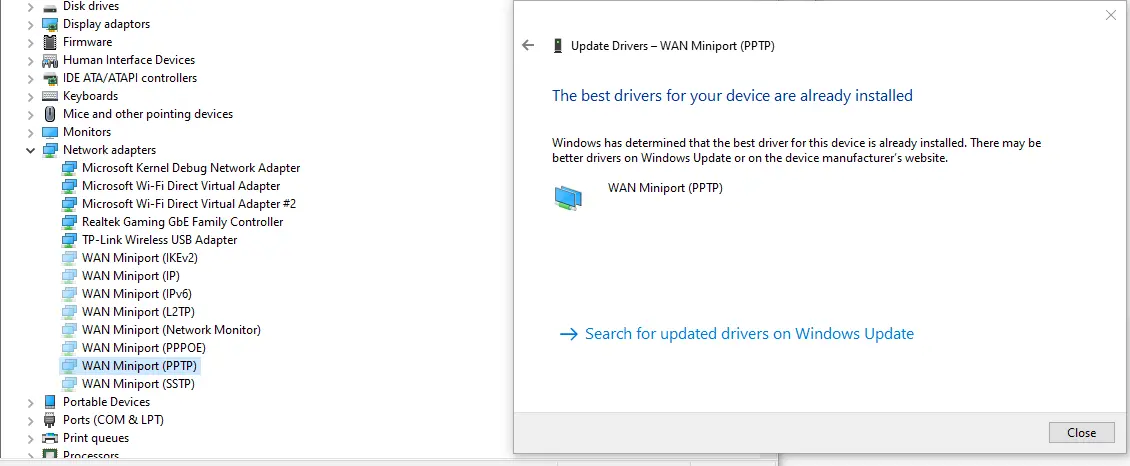Click the IDE ATA/ATAPI controllers icon
The width and height of the screenshot is (1130, 466).
pos(50,78)
